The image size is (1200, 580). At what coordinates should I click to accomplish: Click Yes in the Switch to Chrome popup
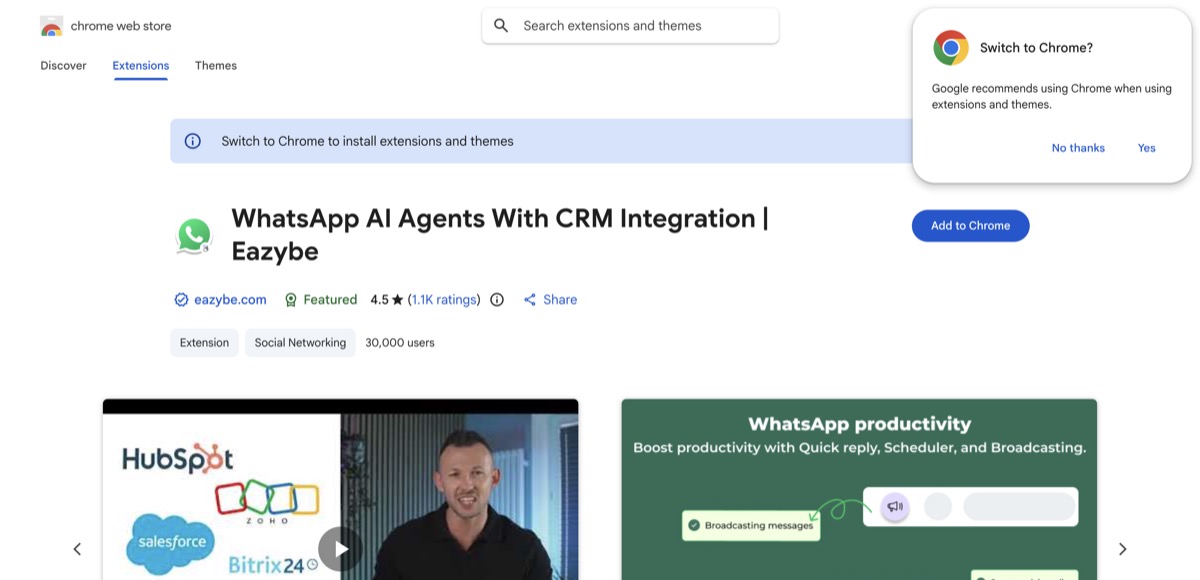[1146, 148]
